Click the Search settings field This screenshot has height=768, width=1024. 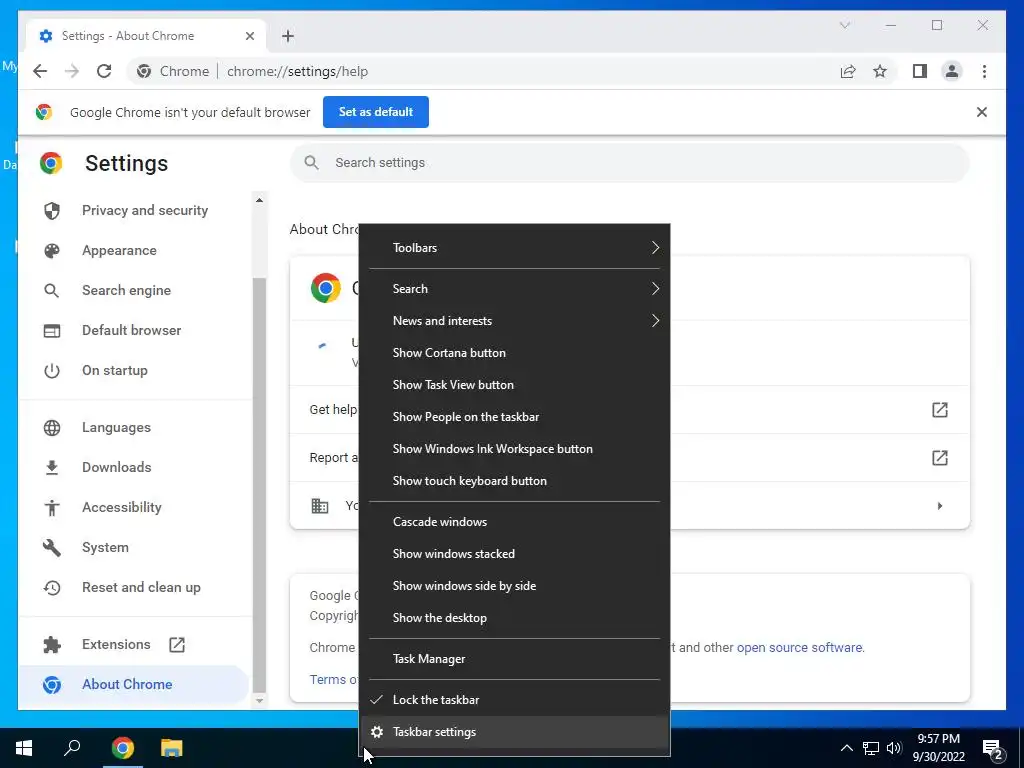(630, 163)
